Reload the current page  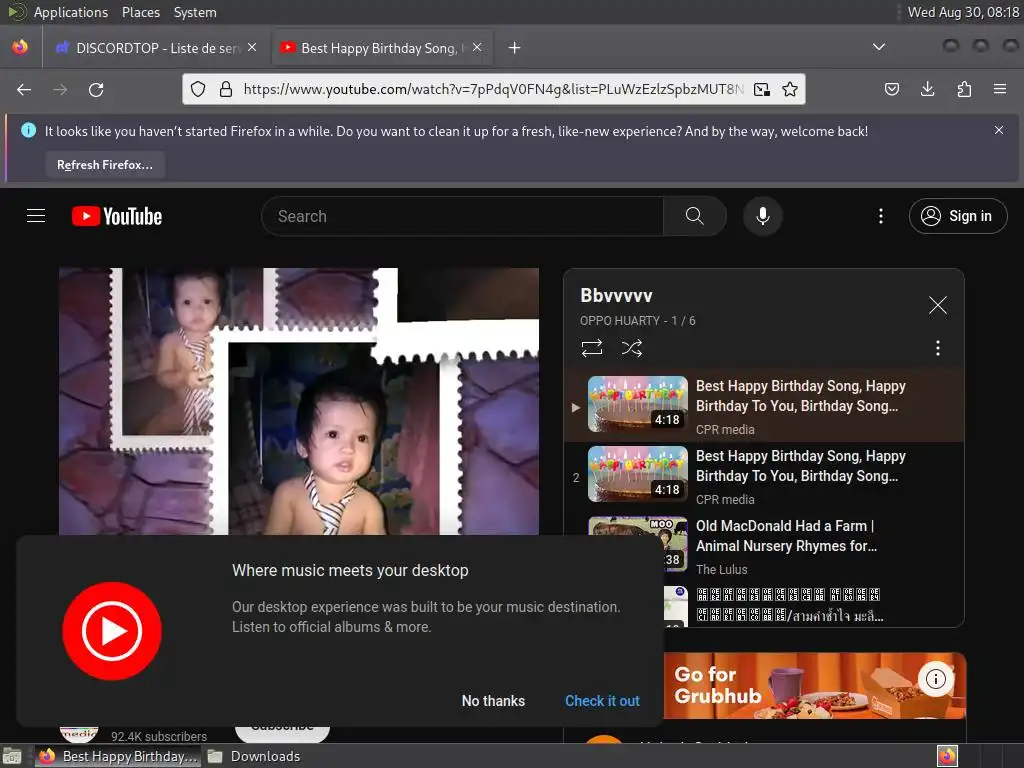[x=96, y=89]
